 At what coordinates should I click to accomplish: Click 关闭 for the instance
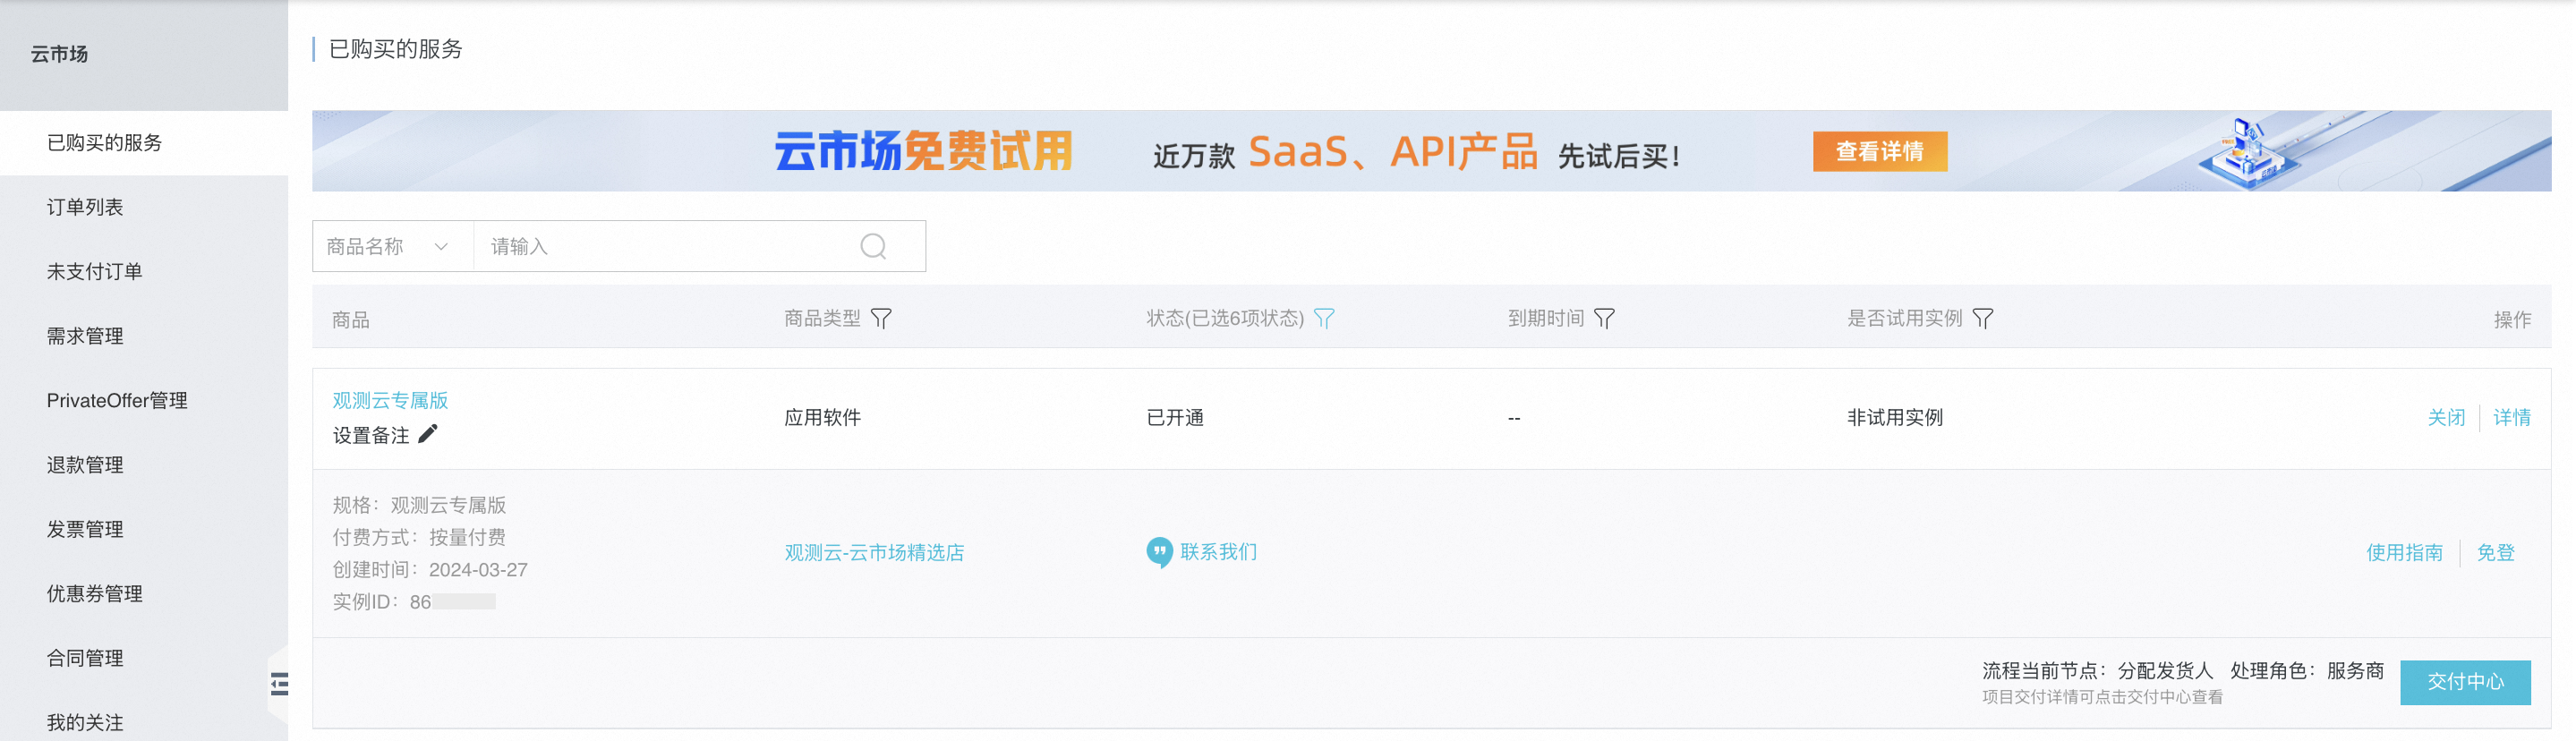pos(2446,417)
